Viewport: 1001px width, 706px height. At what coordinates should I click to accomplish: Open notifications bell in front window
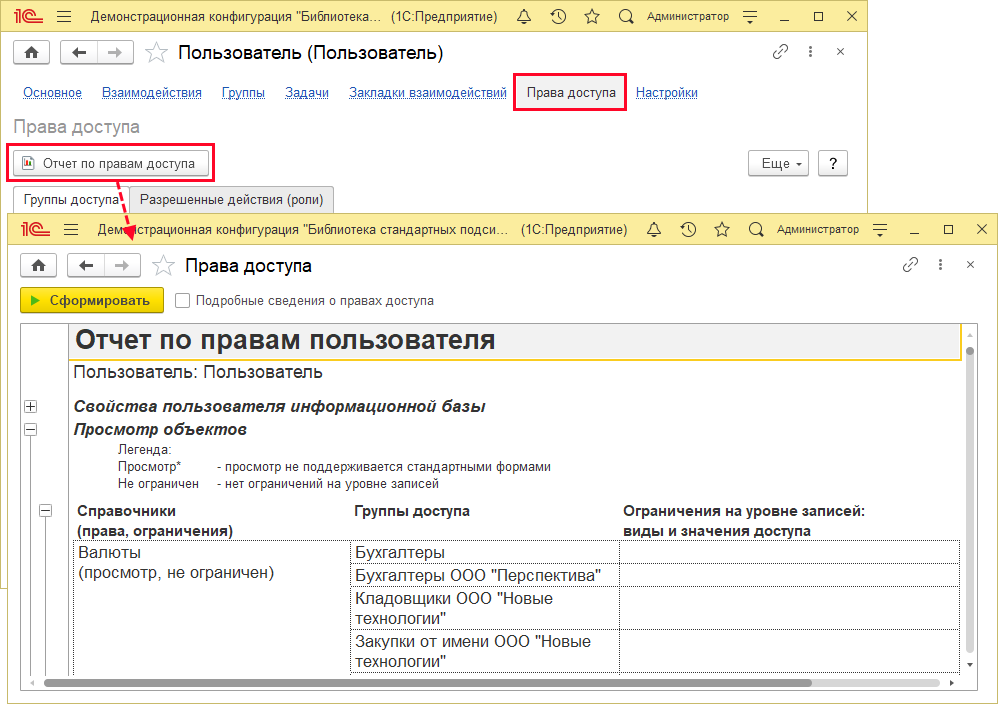coord(654,229)
